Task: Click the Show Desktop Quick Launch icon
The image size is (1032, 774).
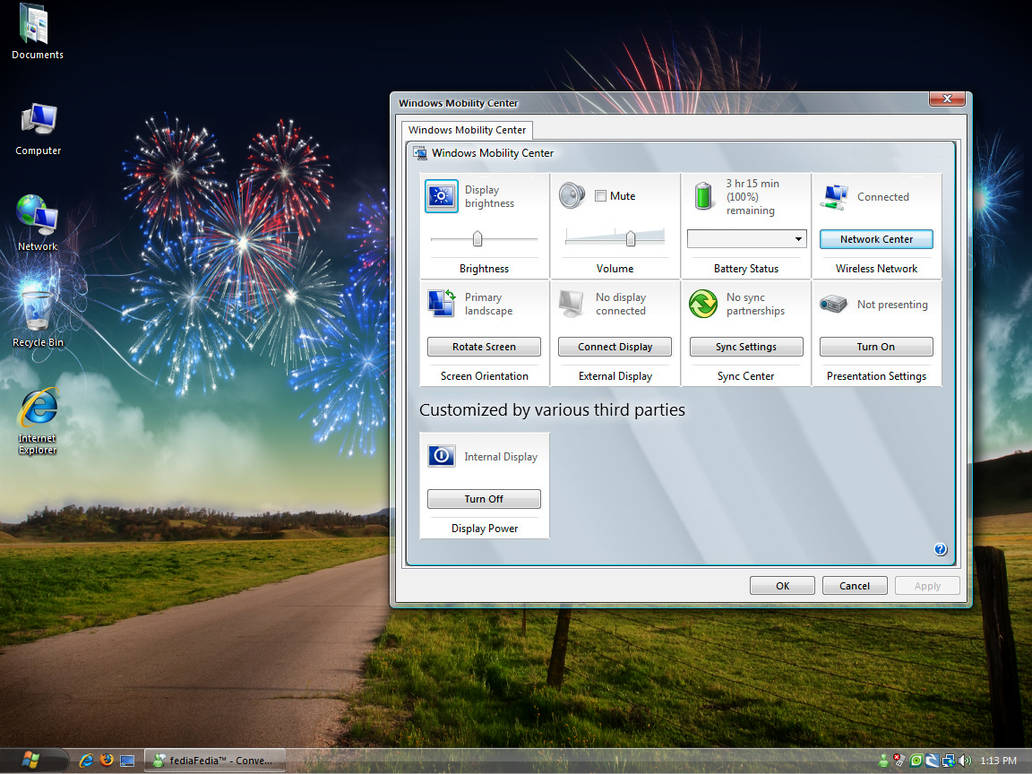Action: [x=128, y=761]
